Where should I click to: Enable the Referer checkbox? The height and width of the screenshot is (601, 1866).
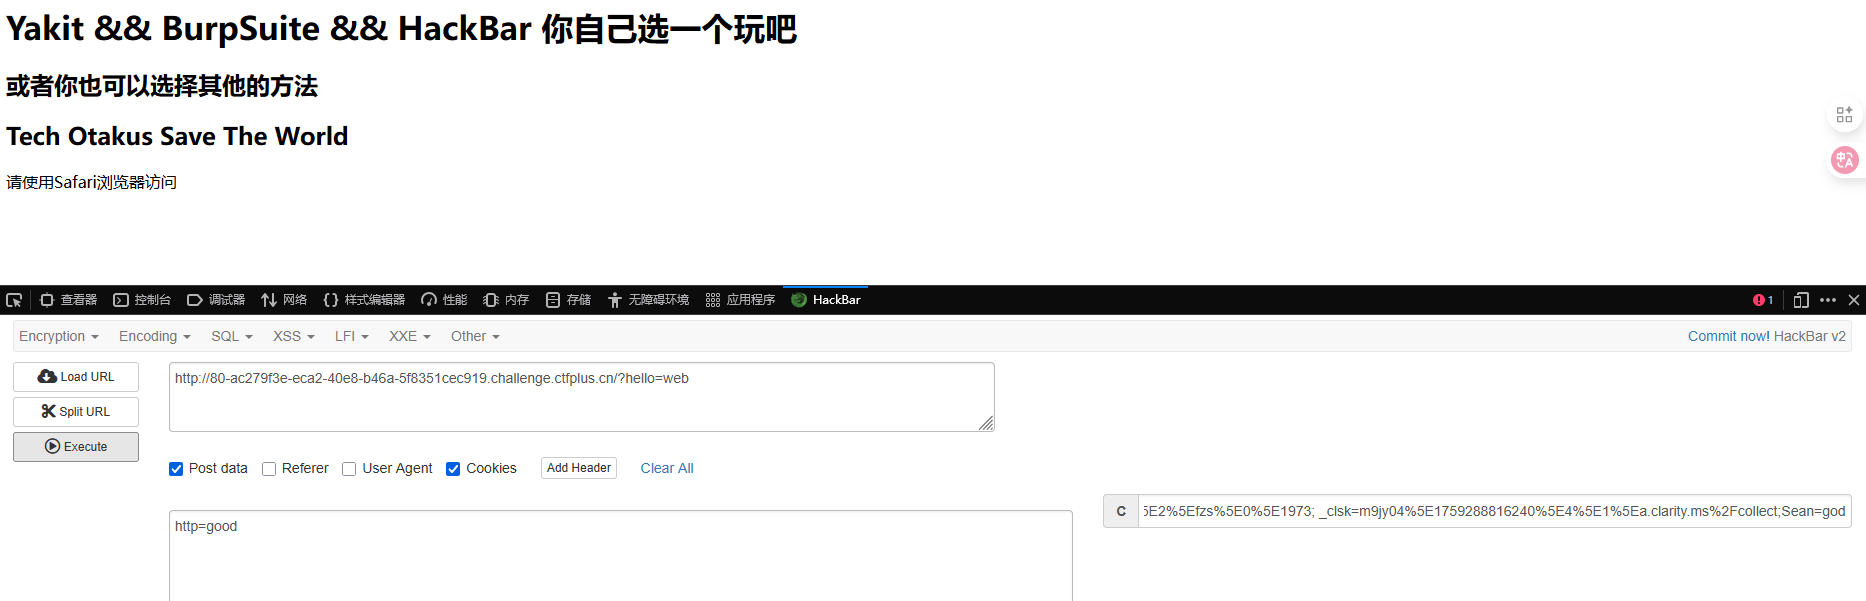coord(269,469)
